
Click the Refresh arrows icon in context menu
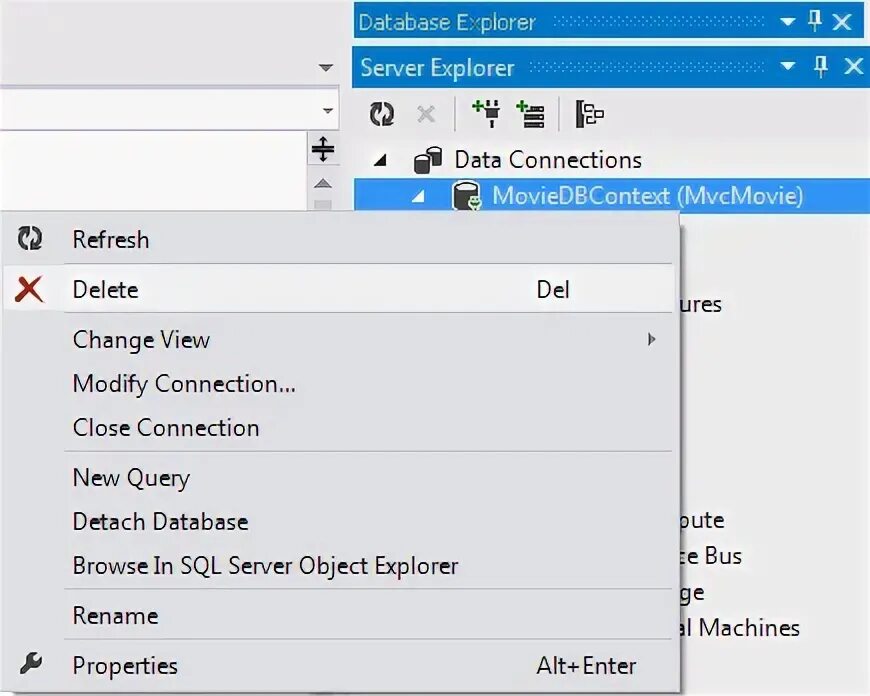click(x=29, y=239)
